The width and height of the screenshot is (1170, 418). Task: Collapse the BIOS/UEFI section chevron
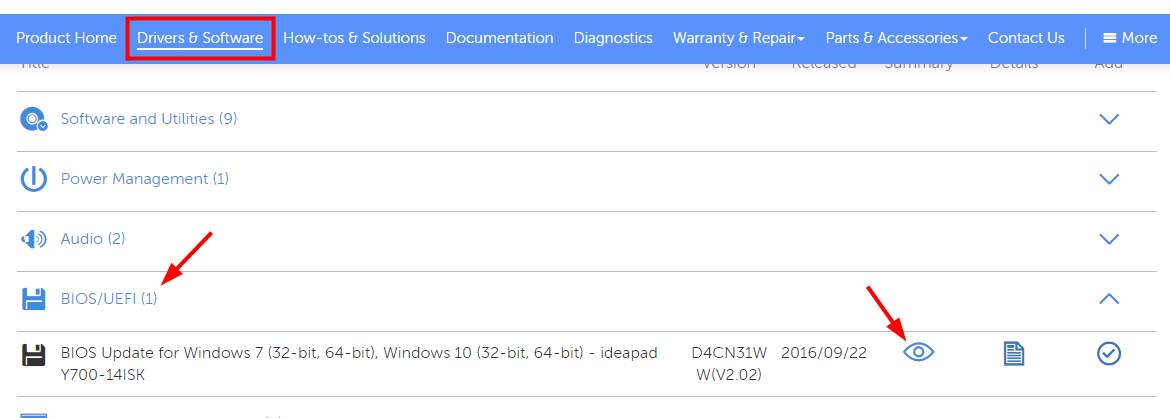[1110, 299]
